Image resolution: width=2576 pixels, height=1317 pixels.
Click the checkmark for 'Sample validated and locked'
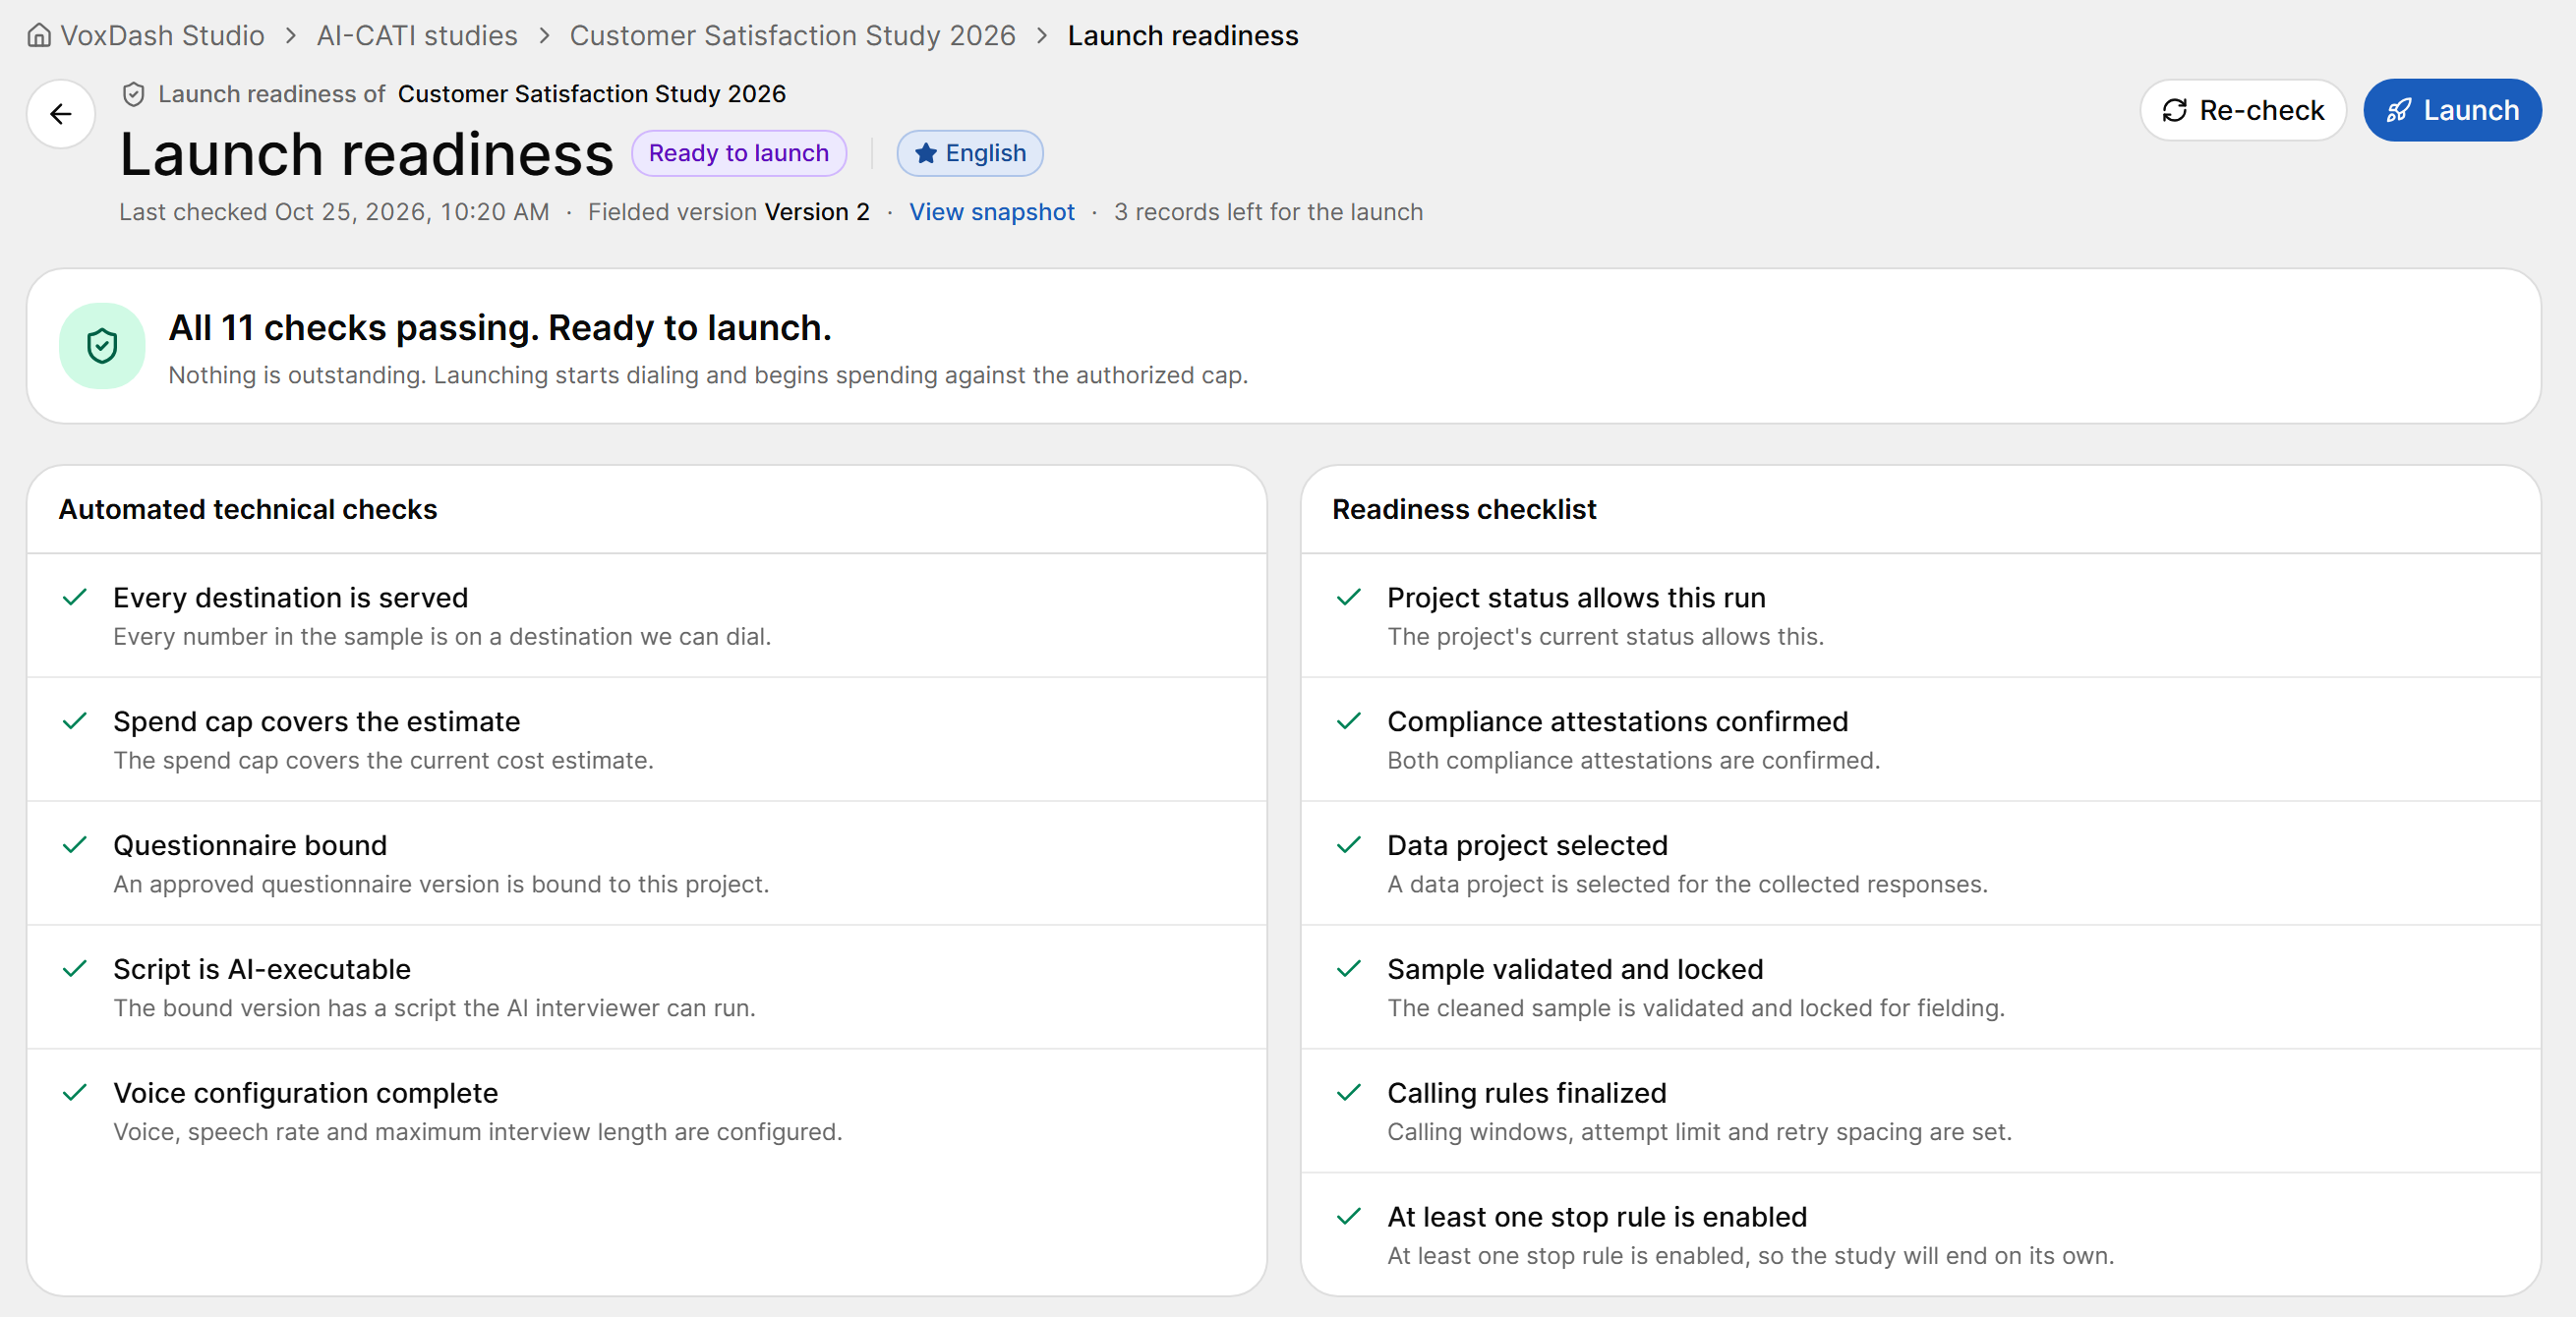coord(1349,970)
